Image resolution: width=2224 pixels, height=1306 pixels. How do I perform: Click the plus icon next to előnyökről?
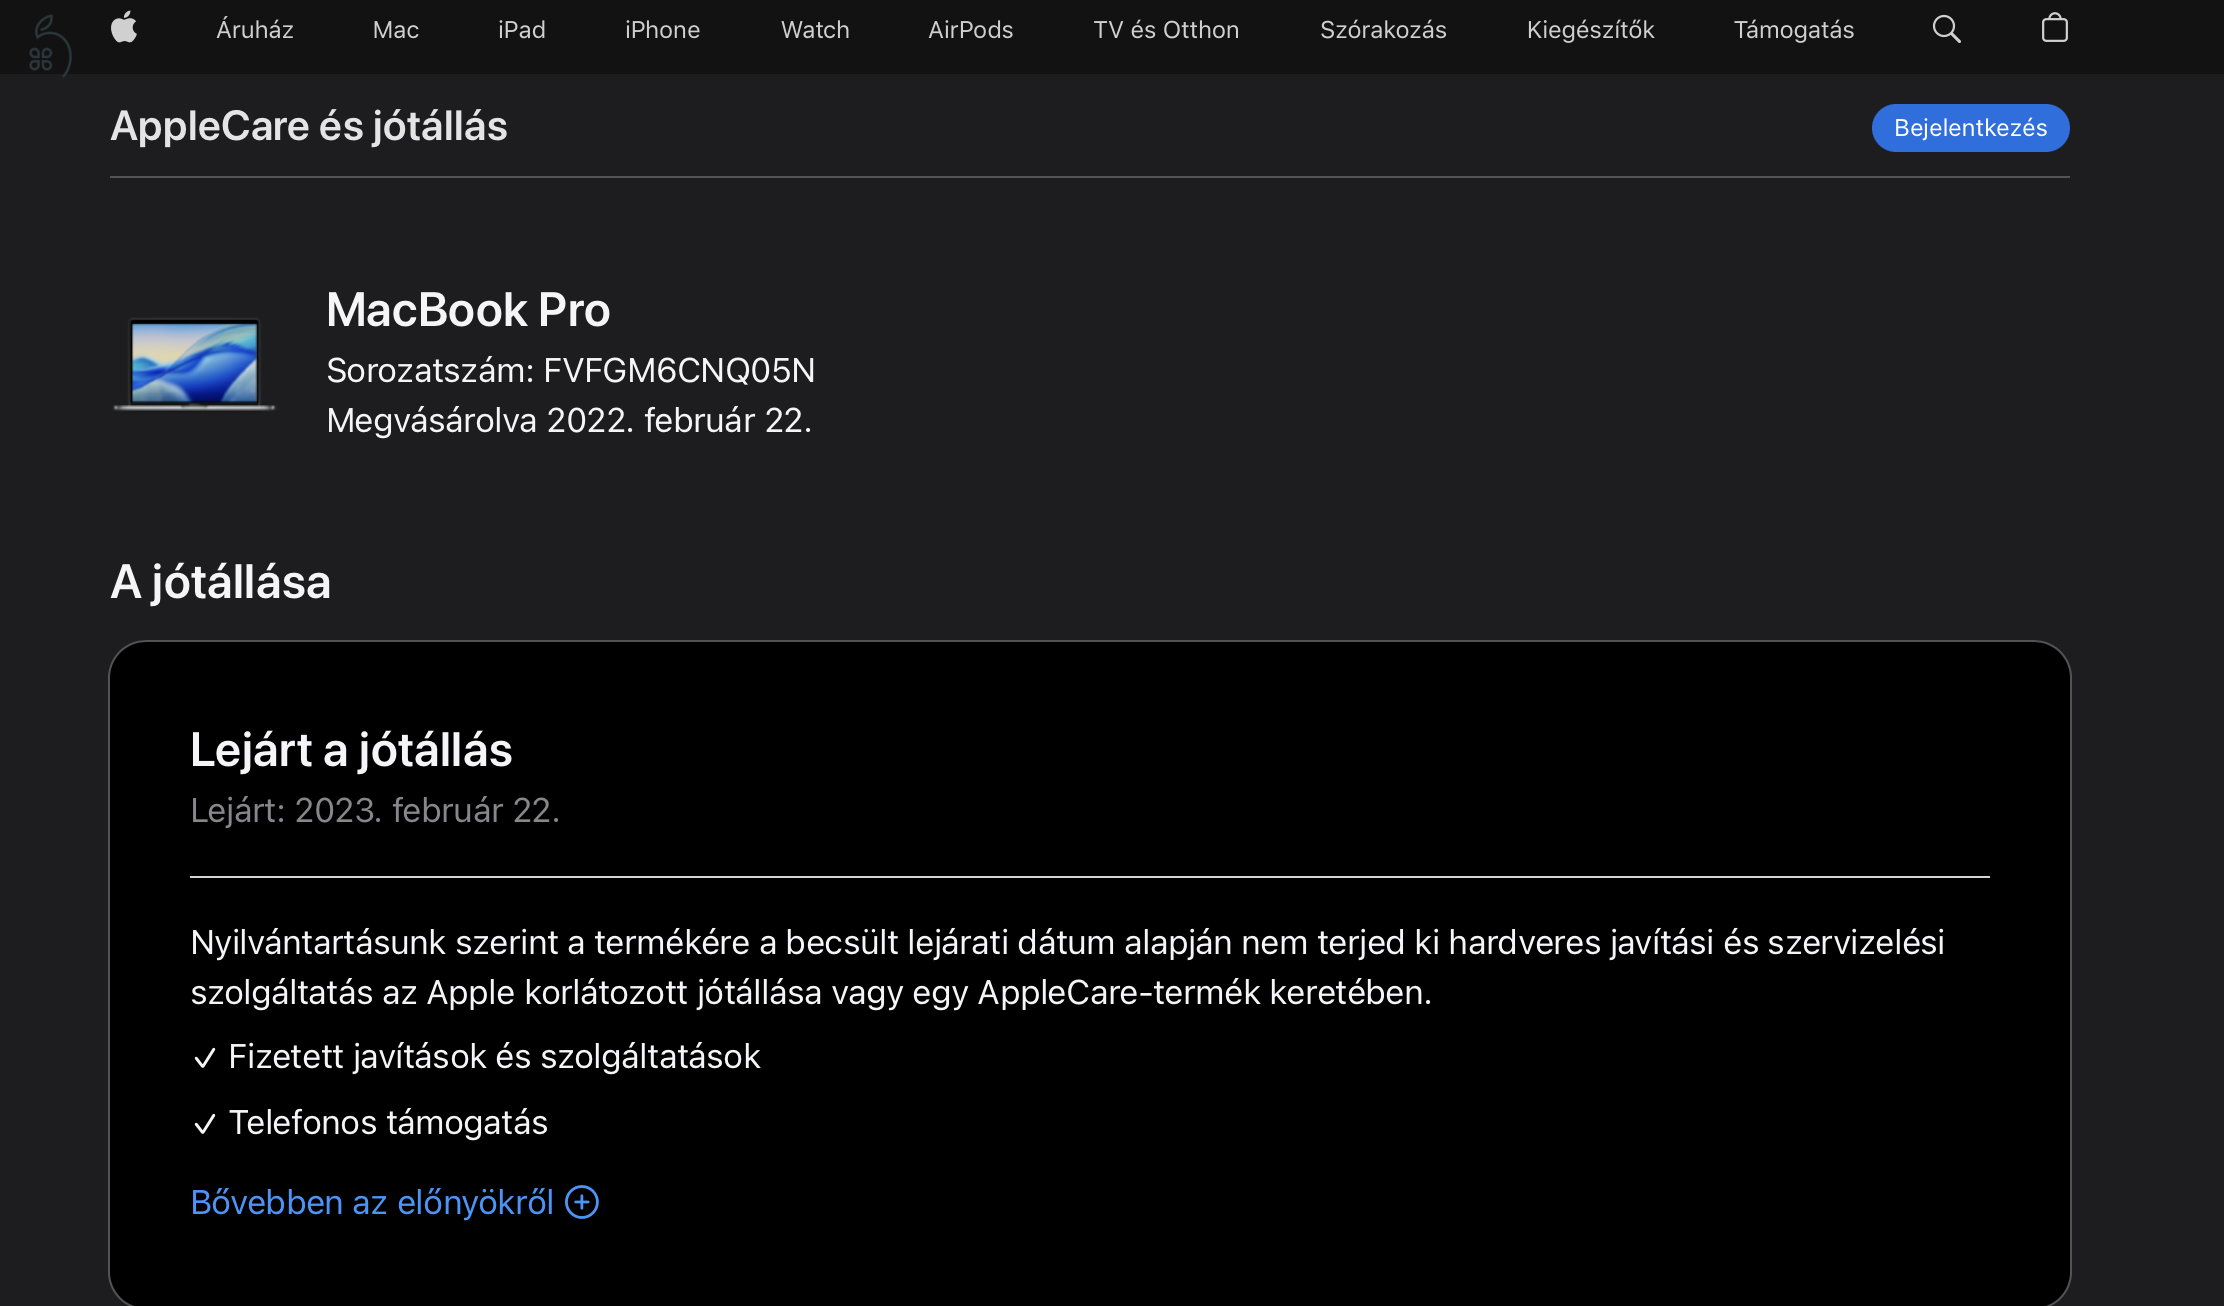click(x=581, y=1202)
